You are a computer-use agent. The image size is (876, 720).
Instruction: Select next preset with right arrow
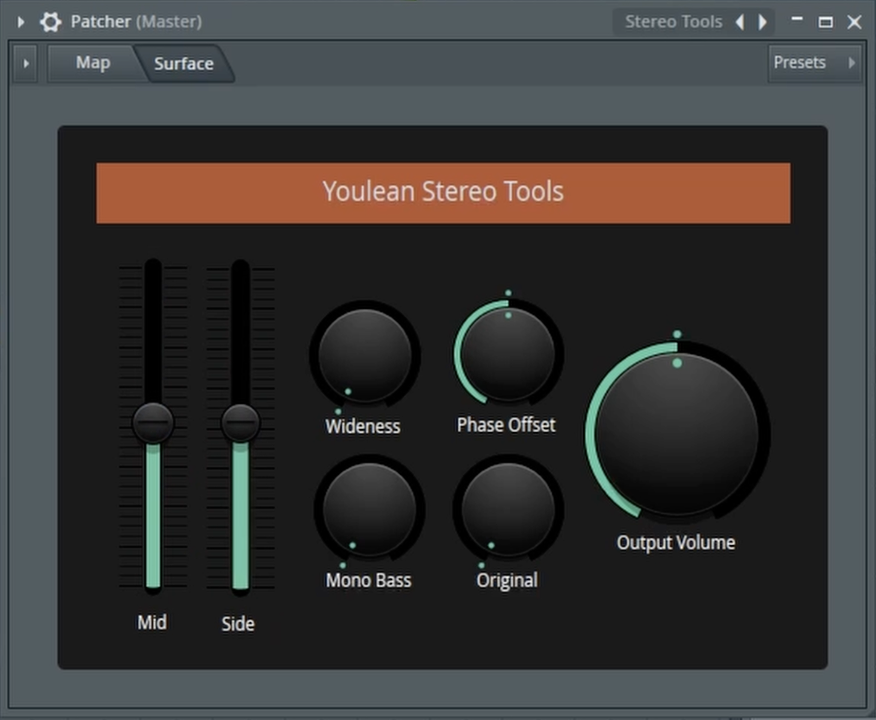tap(763, 22)
